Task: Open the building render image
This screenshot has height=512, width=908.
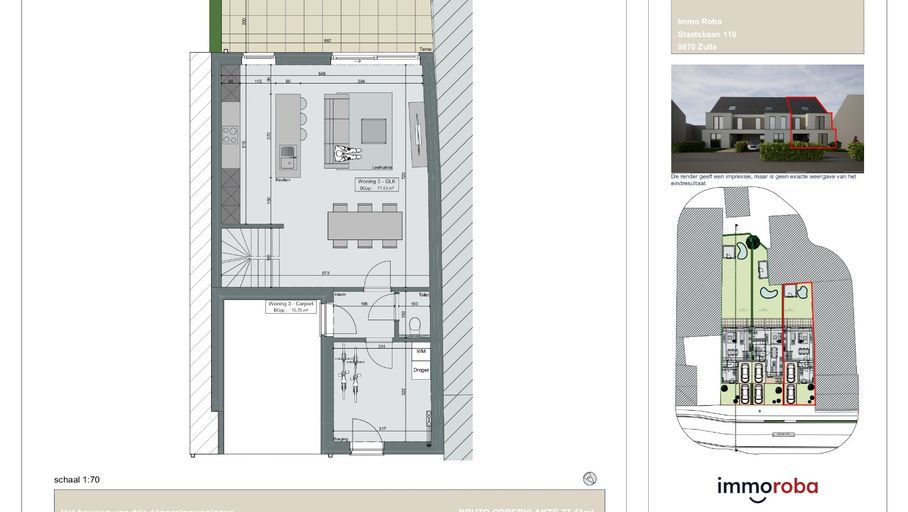Action: tap(767, 118)
